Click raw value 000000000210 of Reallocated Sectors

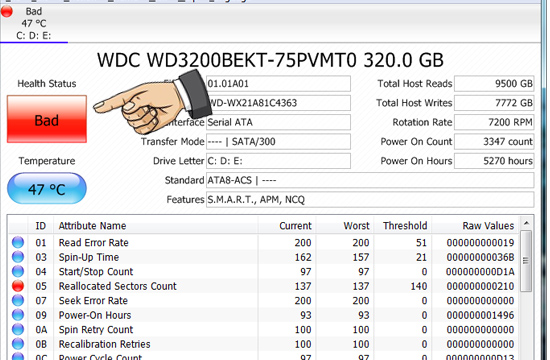[x=480, y=286]
